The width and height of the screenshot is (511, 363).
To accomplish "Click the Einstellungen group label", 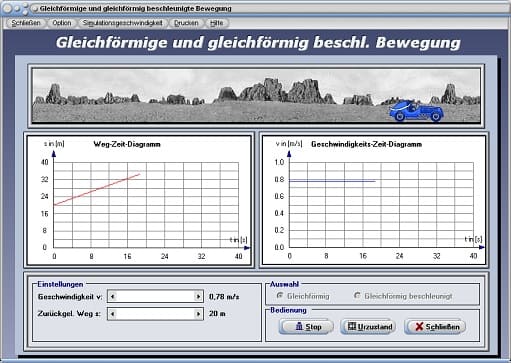I will (60, 284).
